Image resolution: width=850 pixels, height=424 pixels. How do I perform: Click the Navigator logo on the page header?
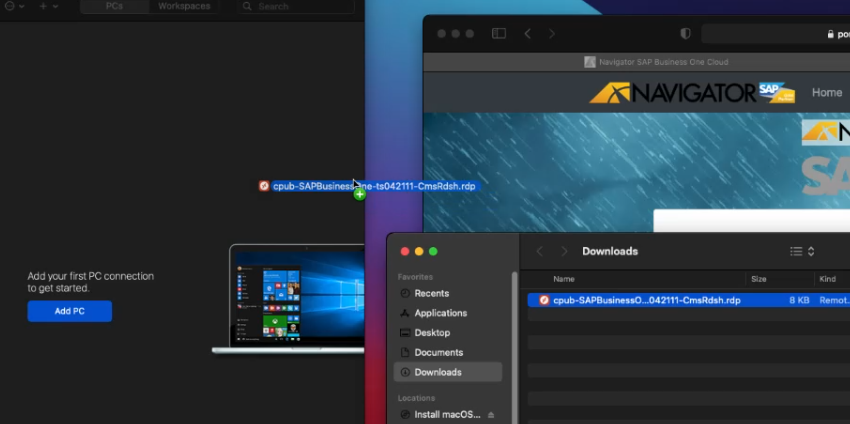[x=692, y=93]
